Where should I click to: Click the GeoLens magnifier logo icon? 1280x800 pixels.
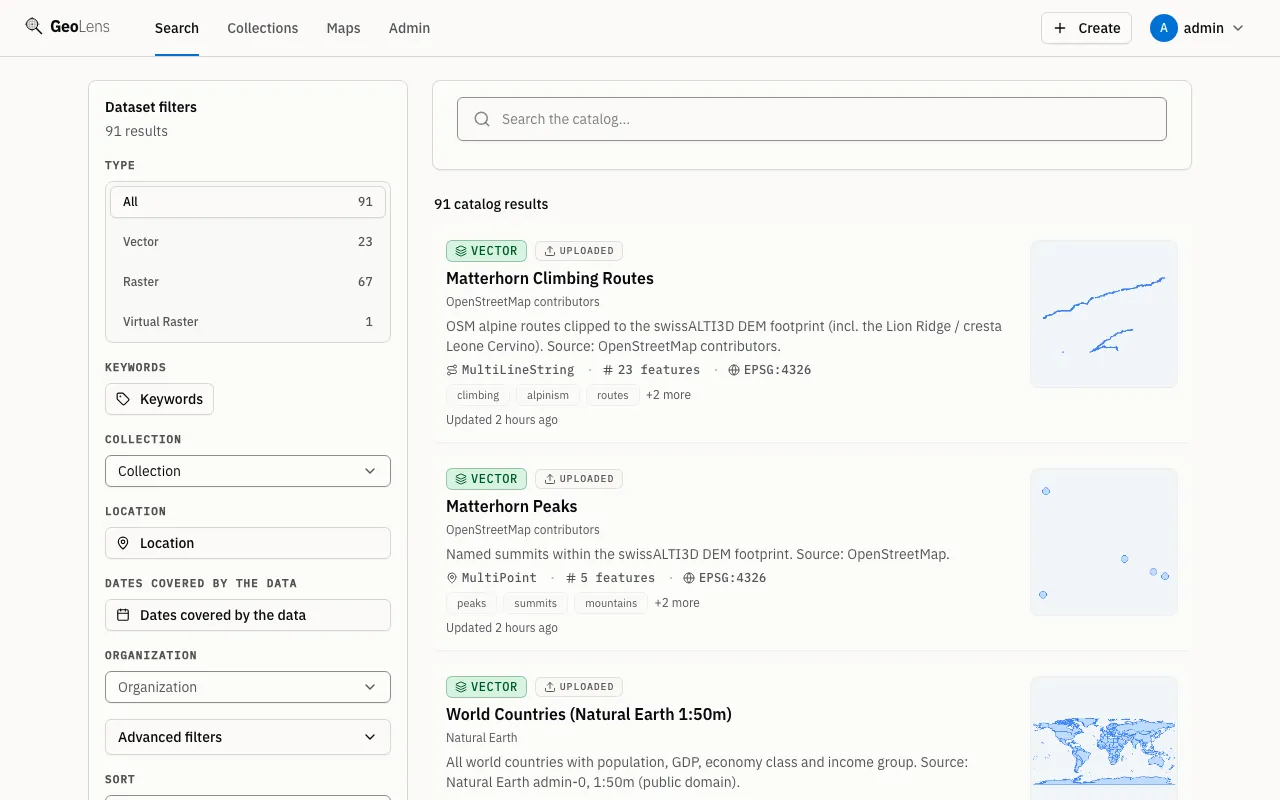click(x=34, y=27)
